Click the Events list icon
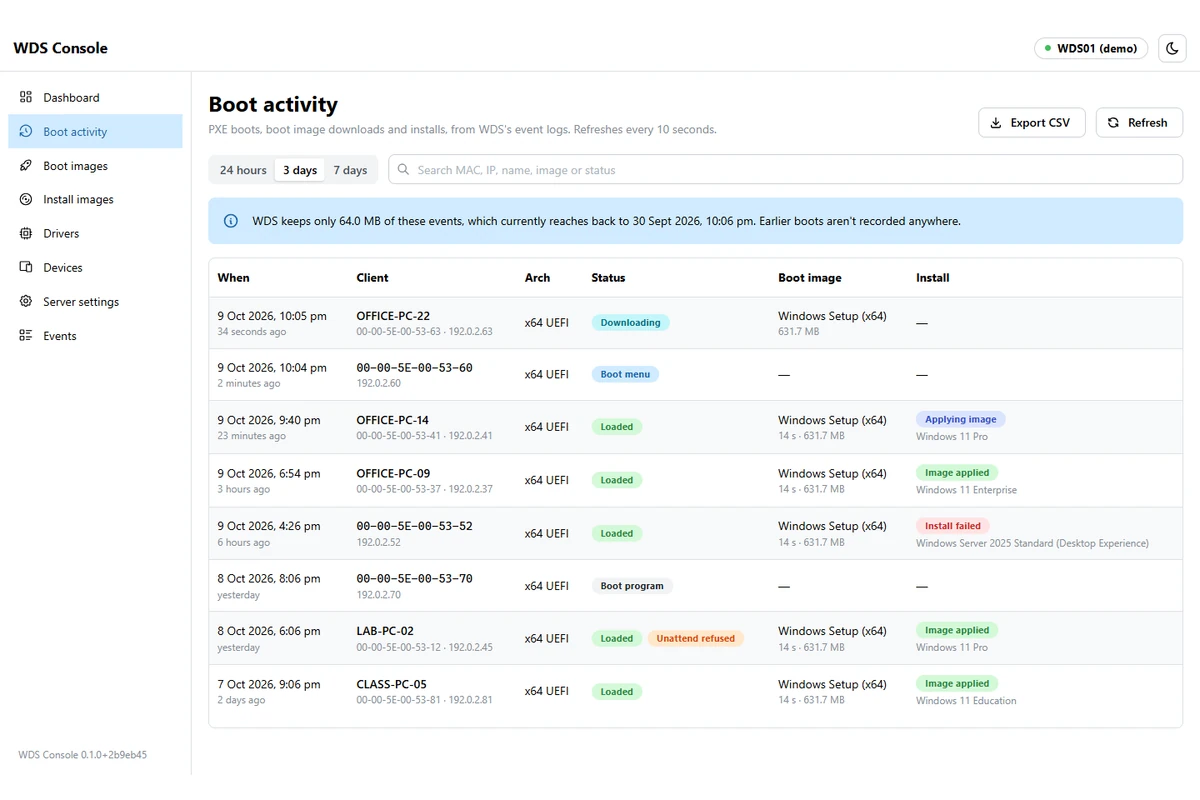Screen dimensions: 1200x800 coord(26,335)
